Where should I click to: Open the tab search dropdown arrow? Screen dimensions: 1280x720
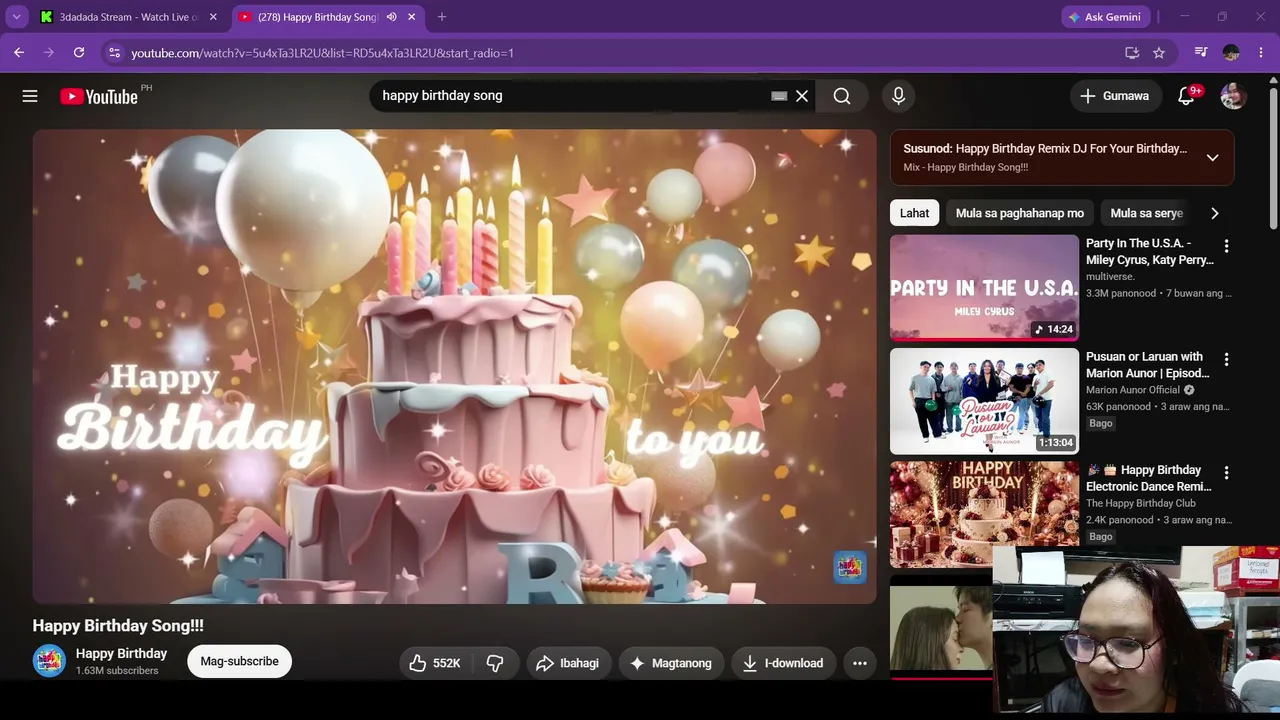tap(16, 17)
